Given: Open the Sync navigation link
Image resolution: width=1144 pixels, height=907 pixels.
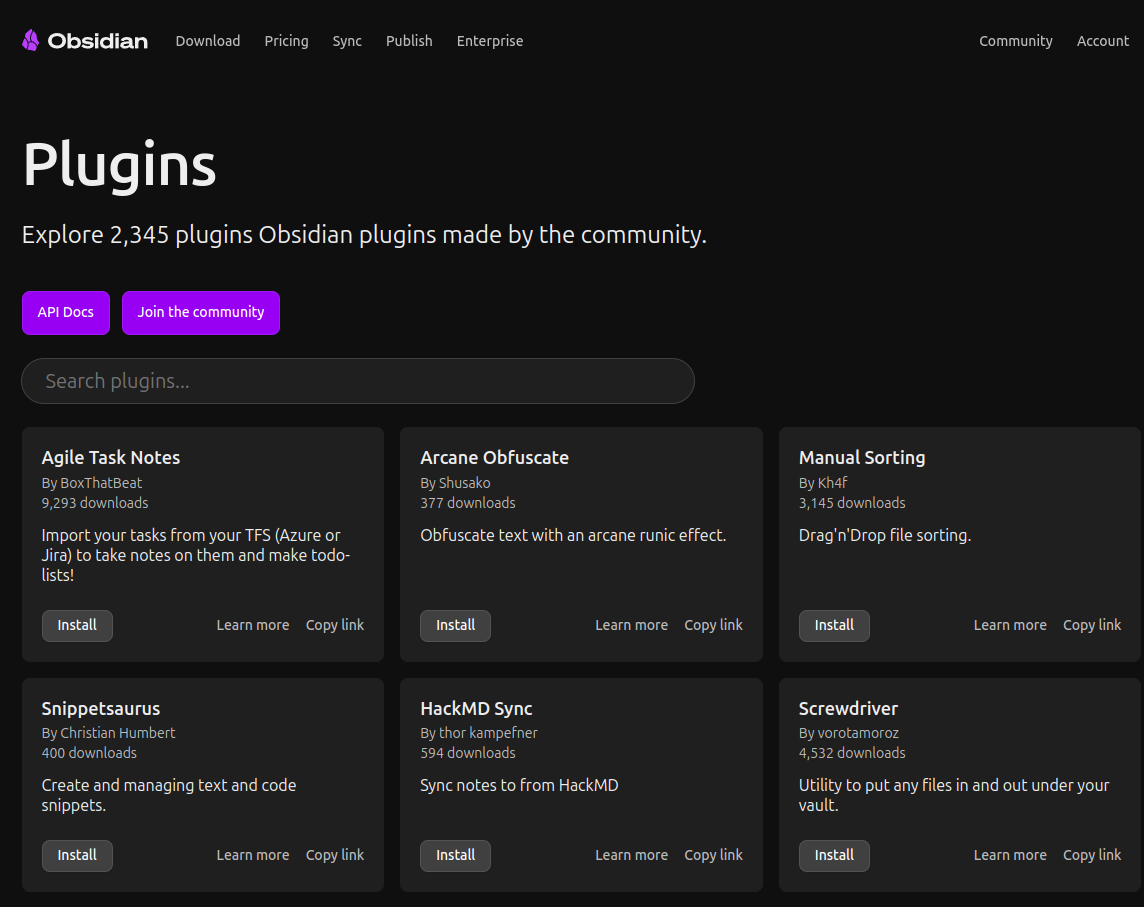Looking at the screenshot, I should [x=347, y=41].
